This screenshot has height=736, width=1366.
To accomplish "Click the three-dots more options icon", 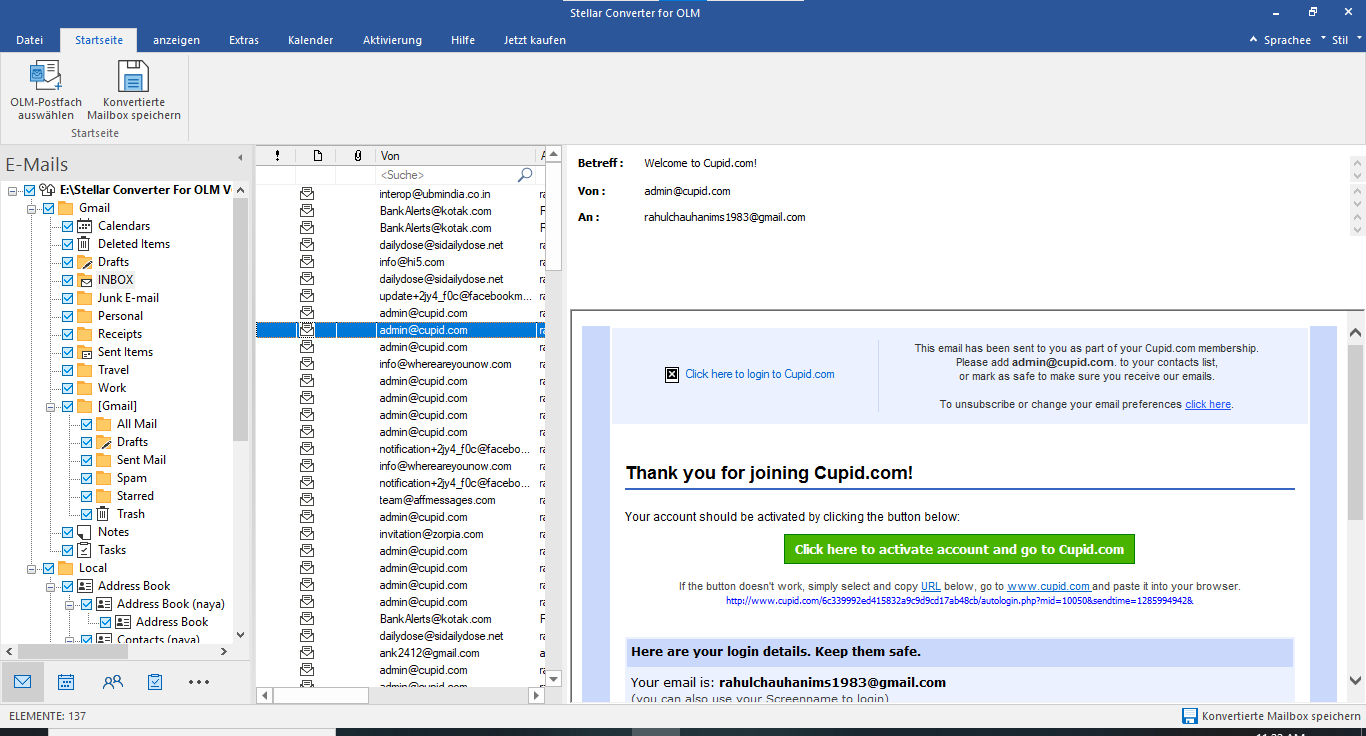I will pos(199,682).
